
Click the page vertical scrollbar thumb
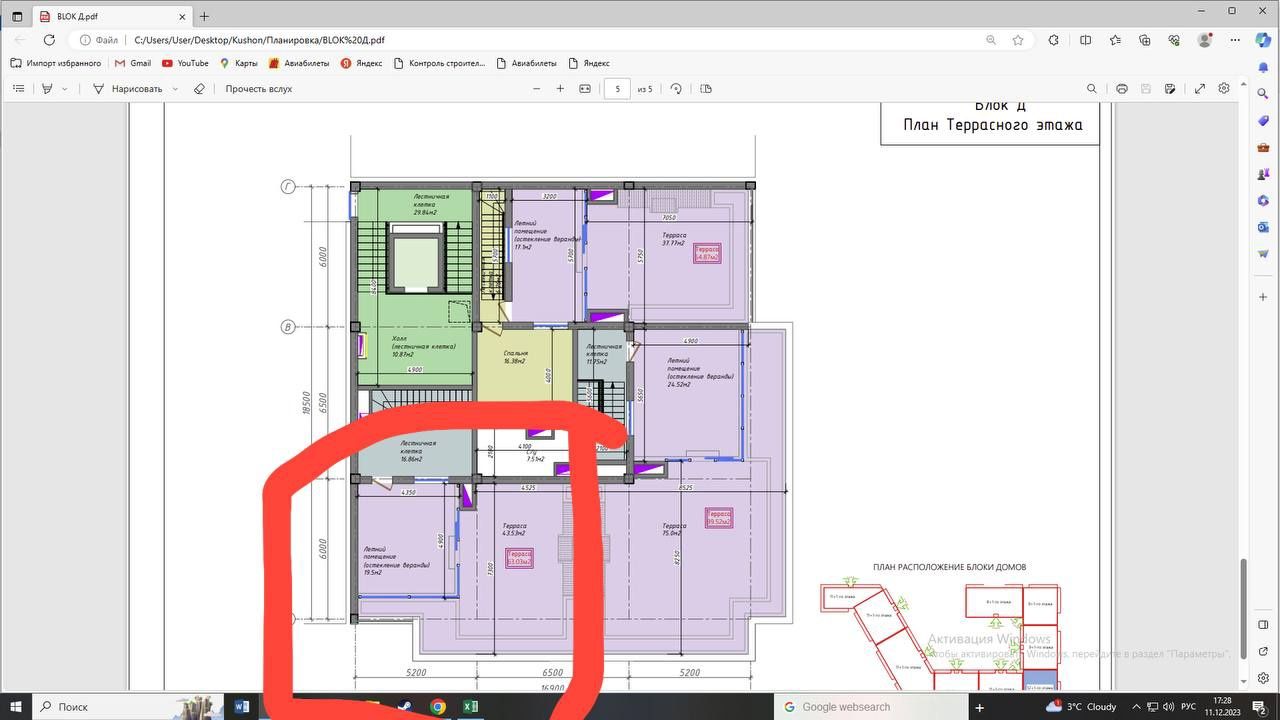[x=1245, y=609]
